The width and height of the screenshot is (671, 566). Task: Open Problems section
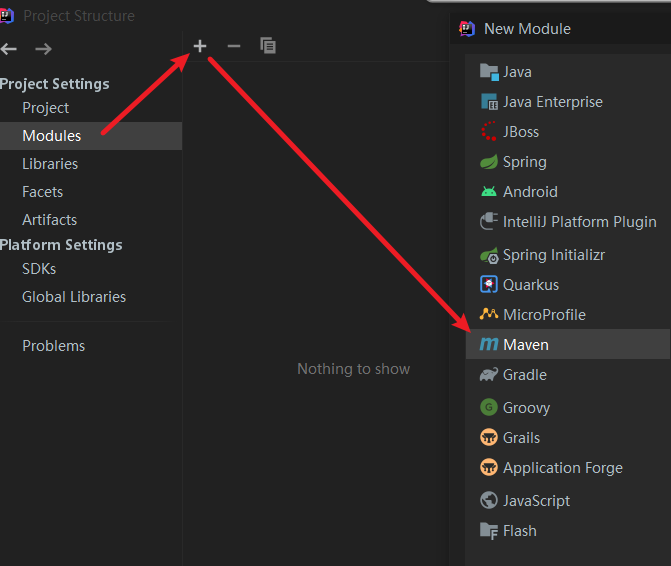[x=53, y=346]
